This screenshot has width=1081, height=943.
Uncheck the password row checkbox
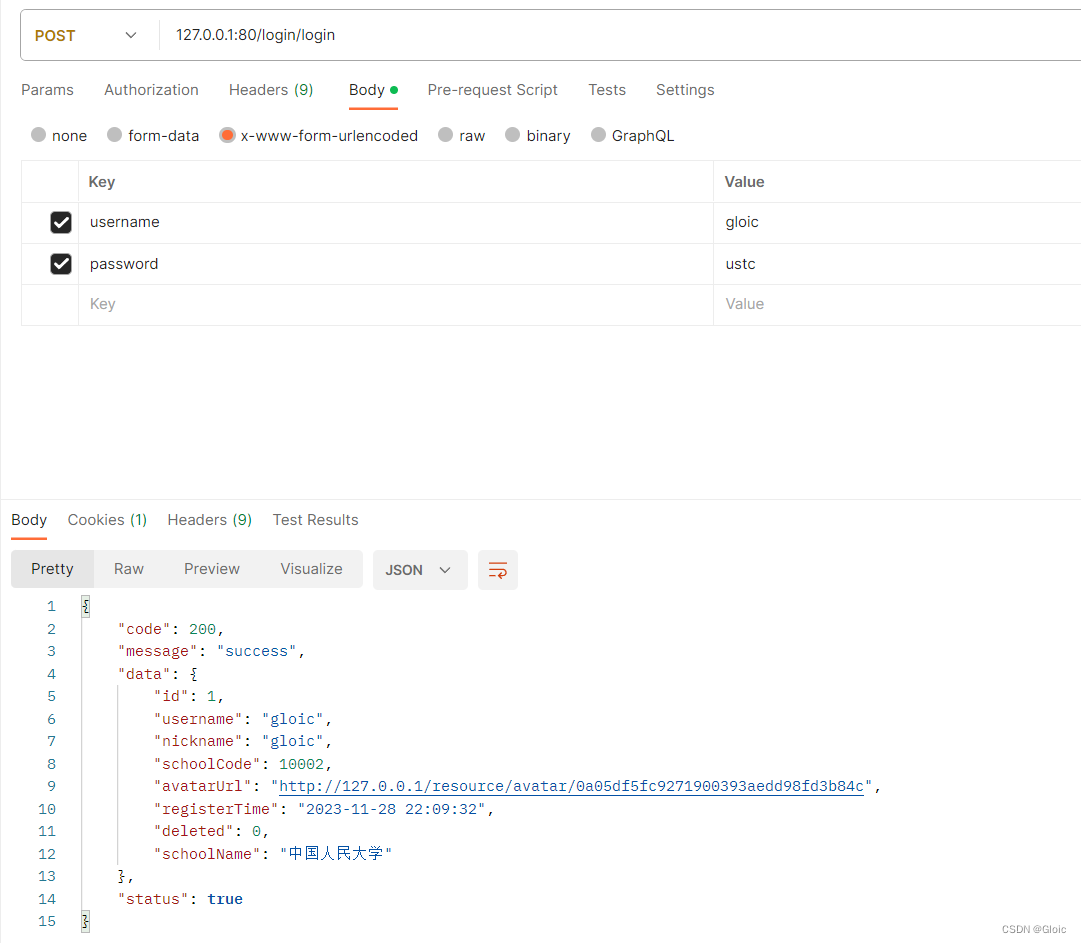click(61, 263)
